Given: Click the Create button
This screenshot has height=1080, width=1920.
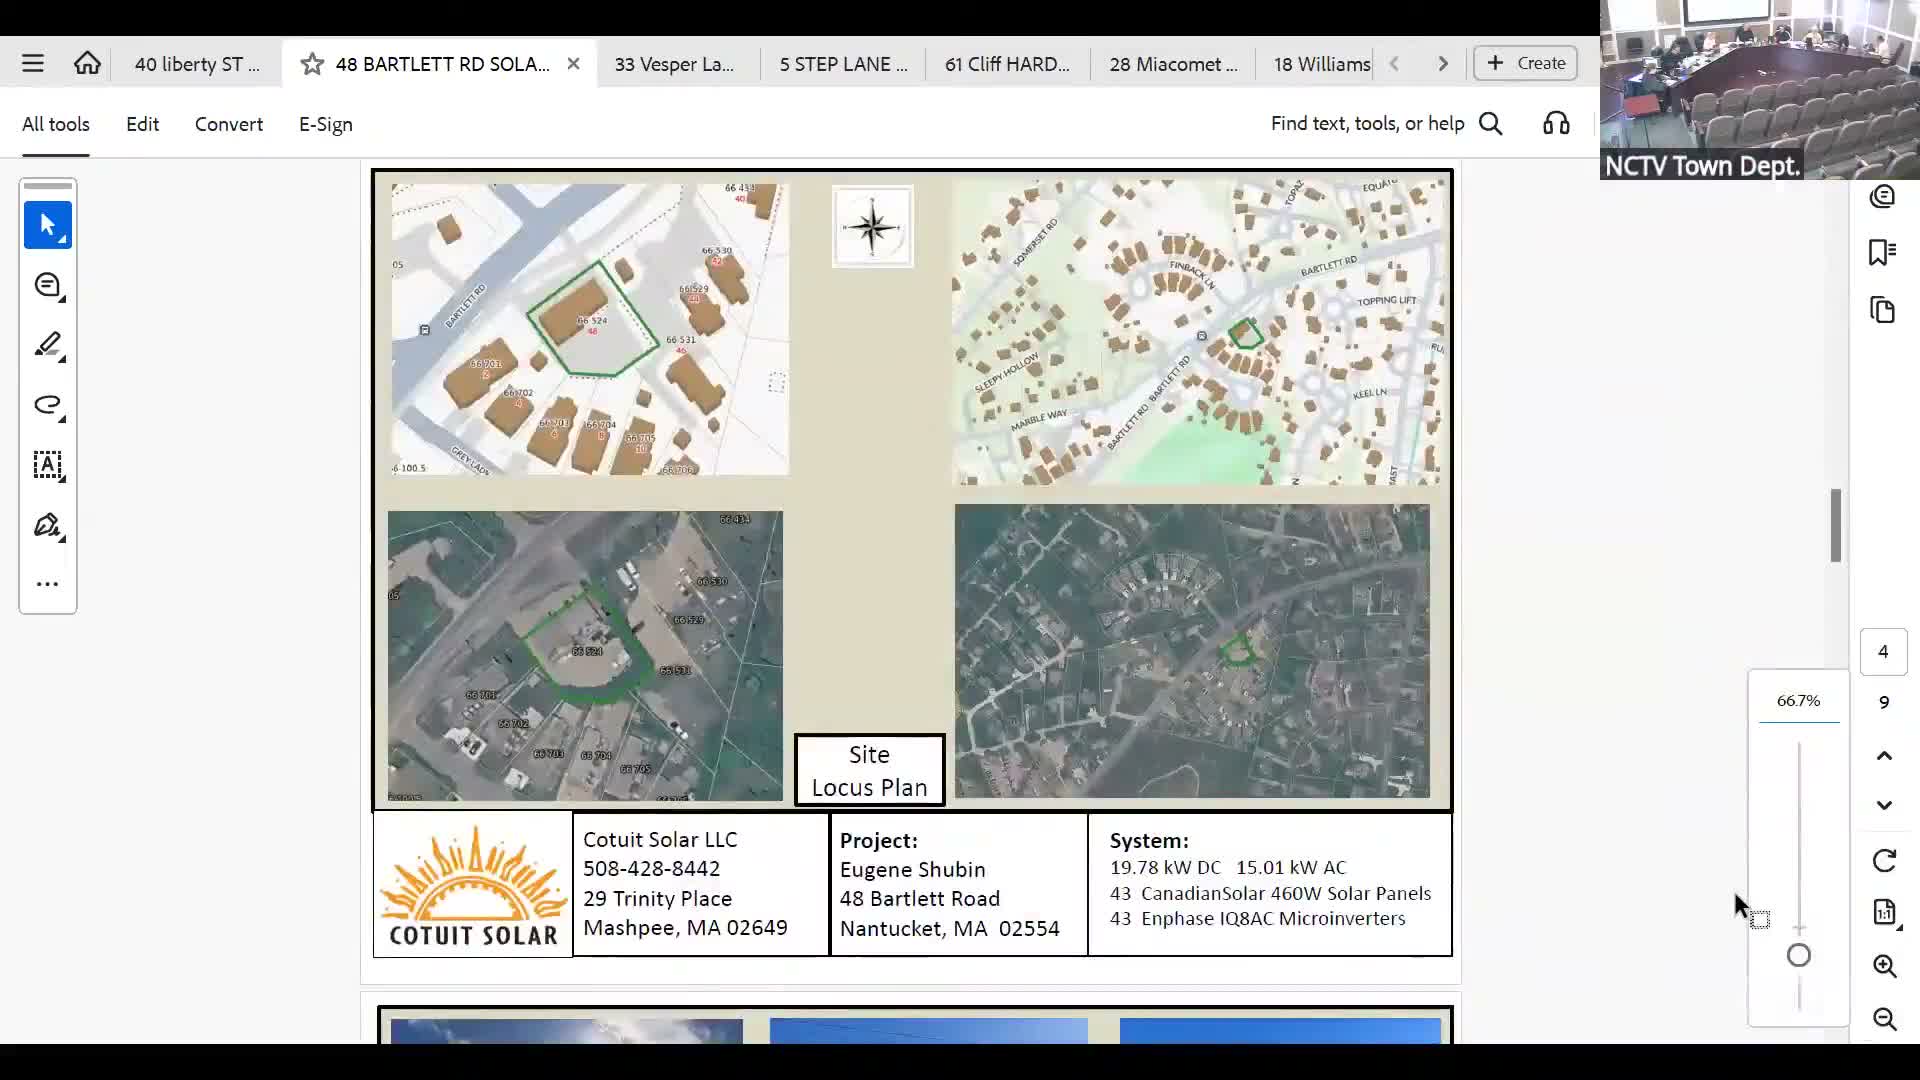Looking at the screenshot, I should (1525, 63).
